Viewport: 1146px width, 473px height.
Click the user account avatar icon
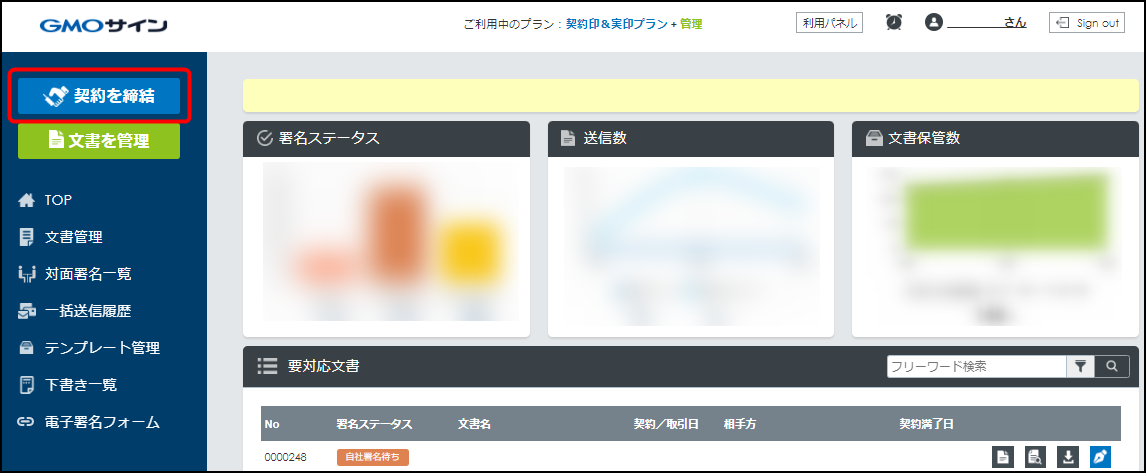(x=933, y=23)
